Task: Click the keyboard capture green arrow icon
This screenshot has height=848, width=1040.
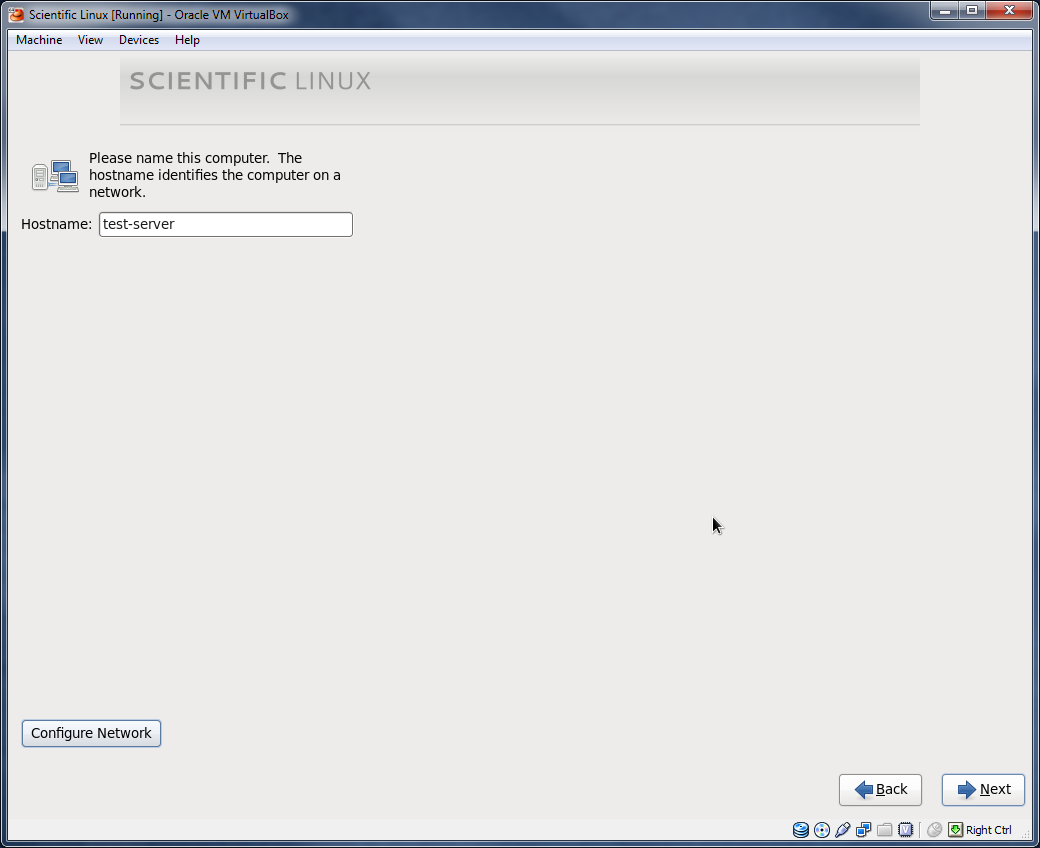Action: (955, 829)
